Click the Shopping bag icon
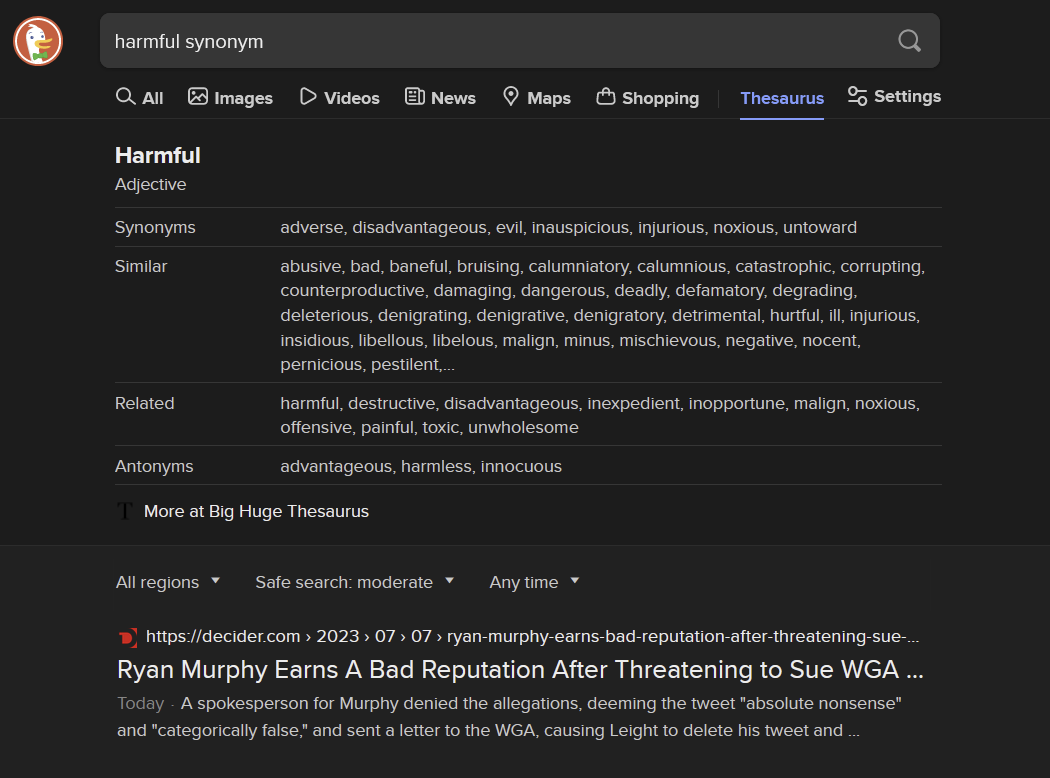 (x=605, y=97)
